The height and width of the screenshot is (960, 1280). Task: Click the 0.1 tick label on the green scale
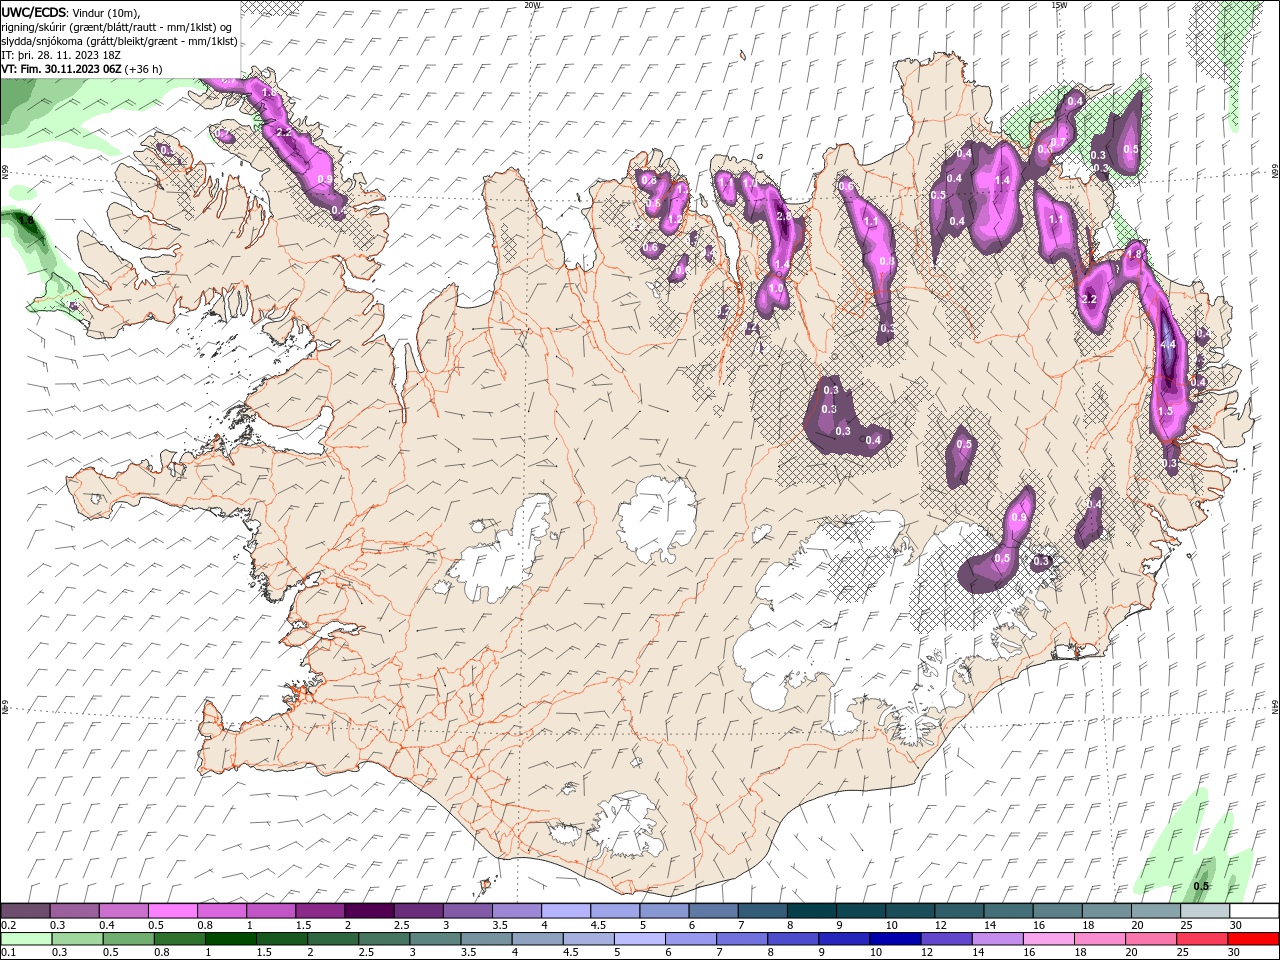click(x=9, y=953)
